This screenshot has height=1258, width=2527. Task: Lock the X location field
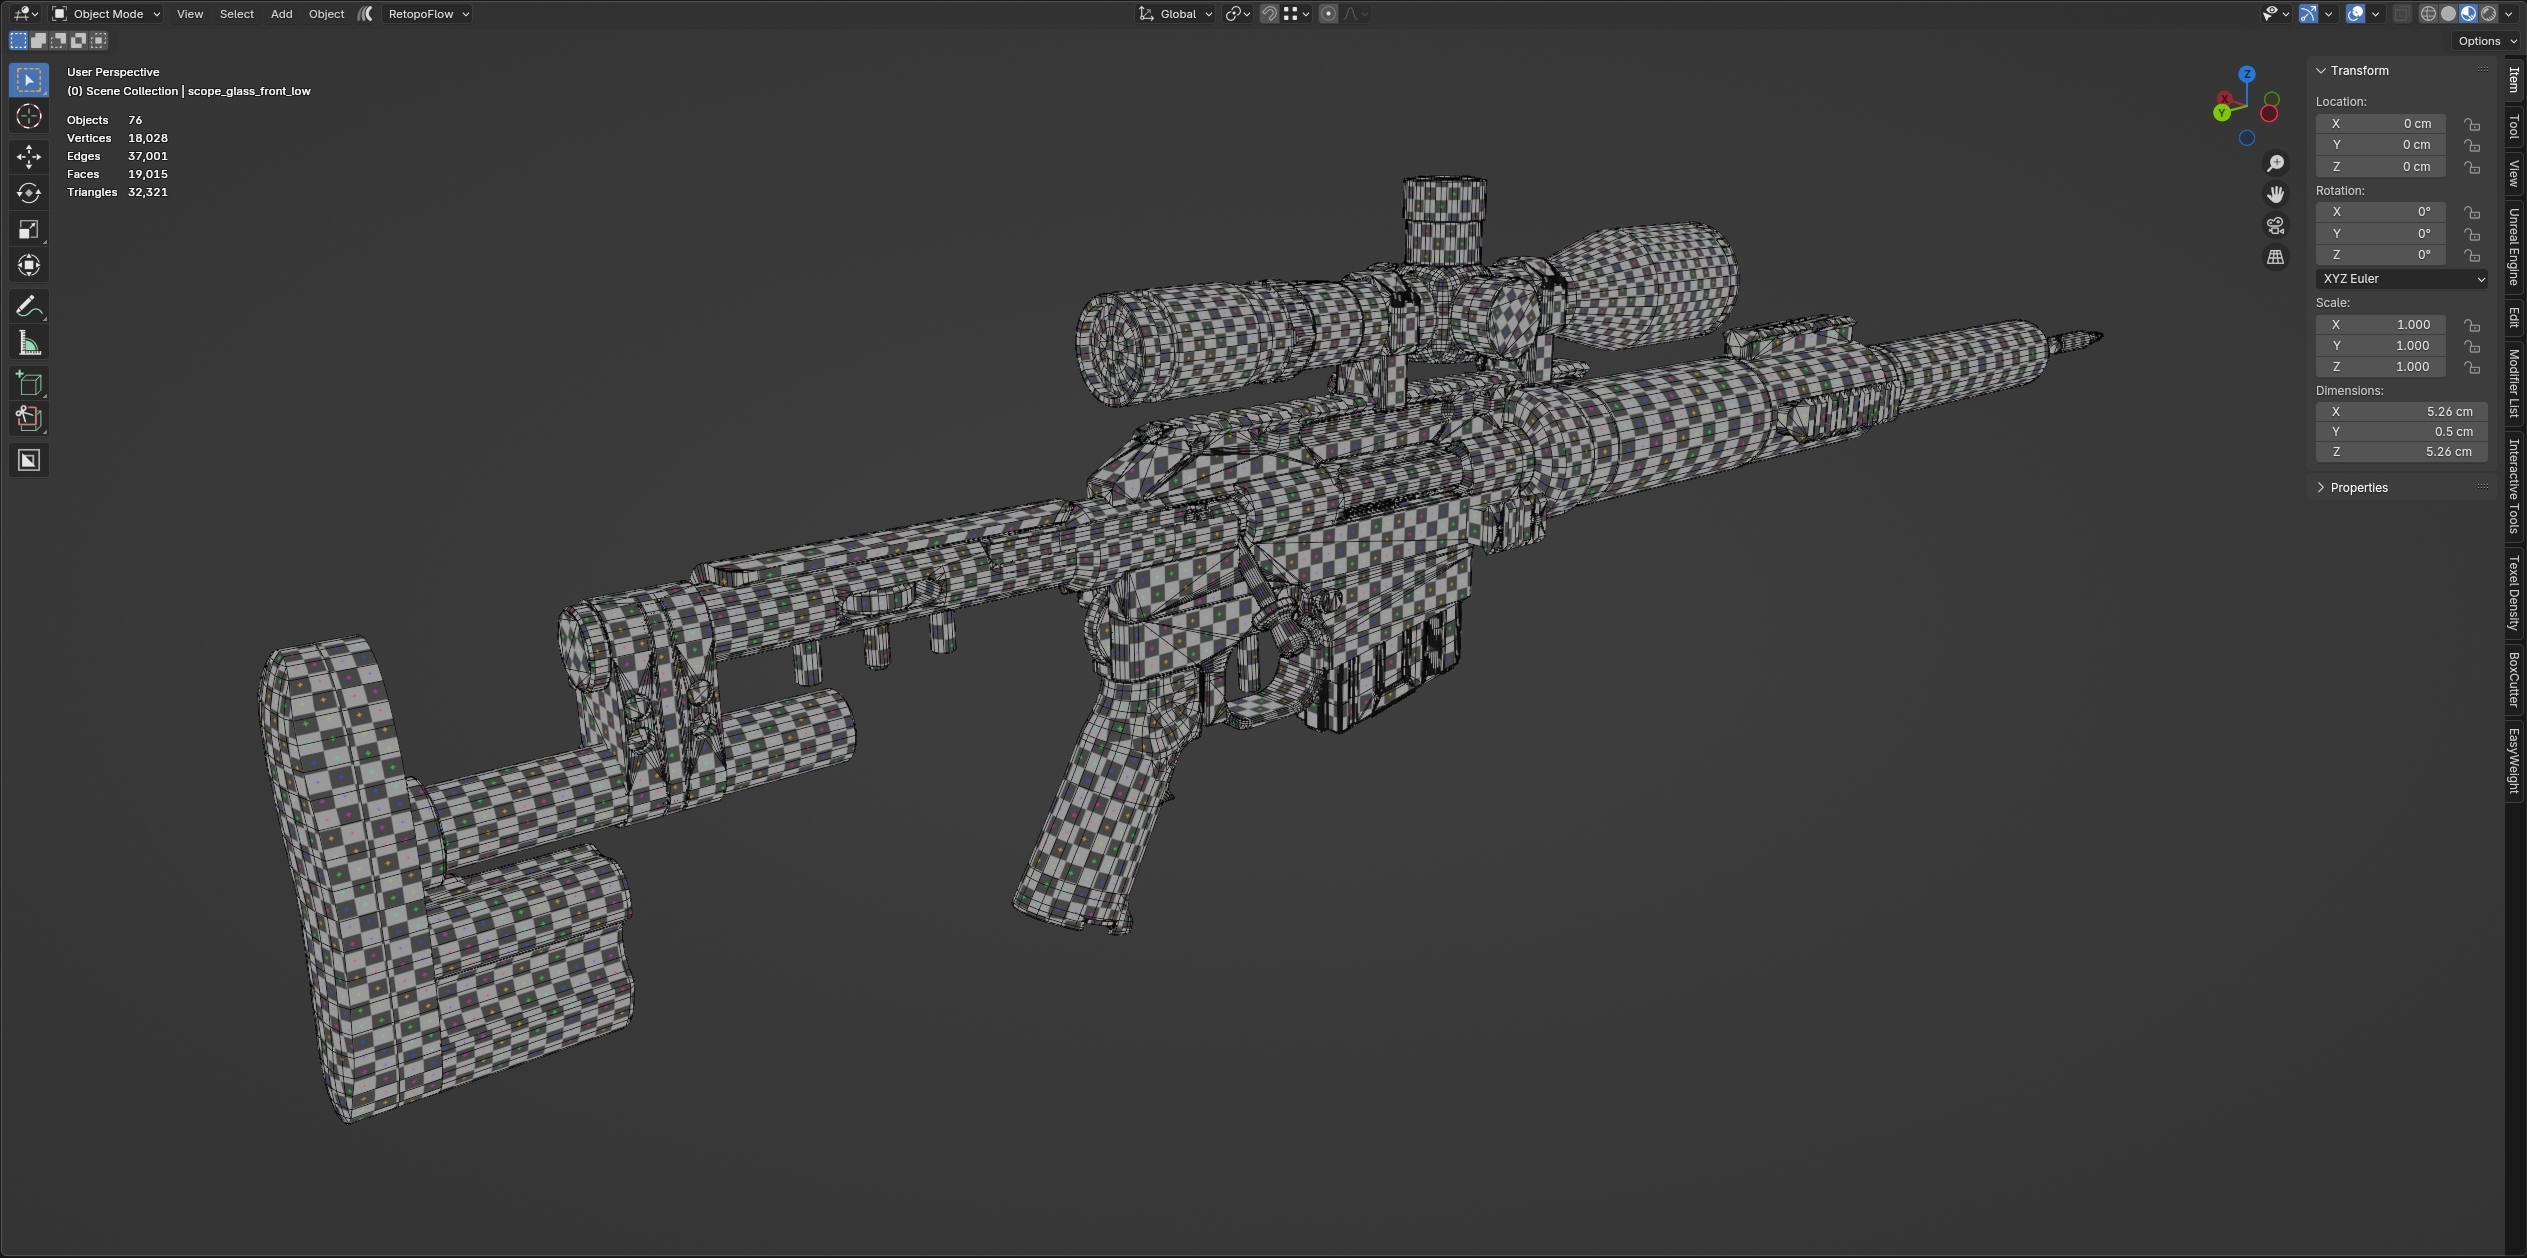click(2472, 124)
